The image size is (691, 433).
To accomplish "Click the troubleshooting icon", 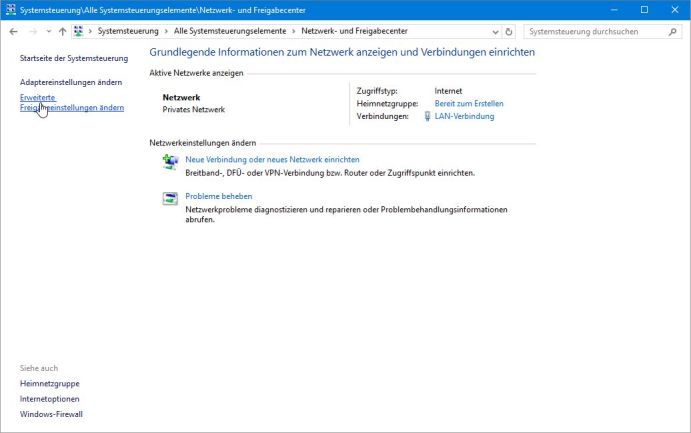I will (170, 199).
